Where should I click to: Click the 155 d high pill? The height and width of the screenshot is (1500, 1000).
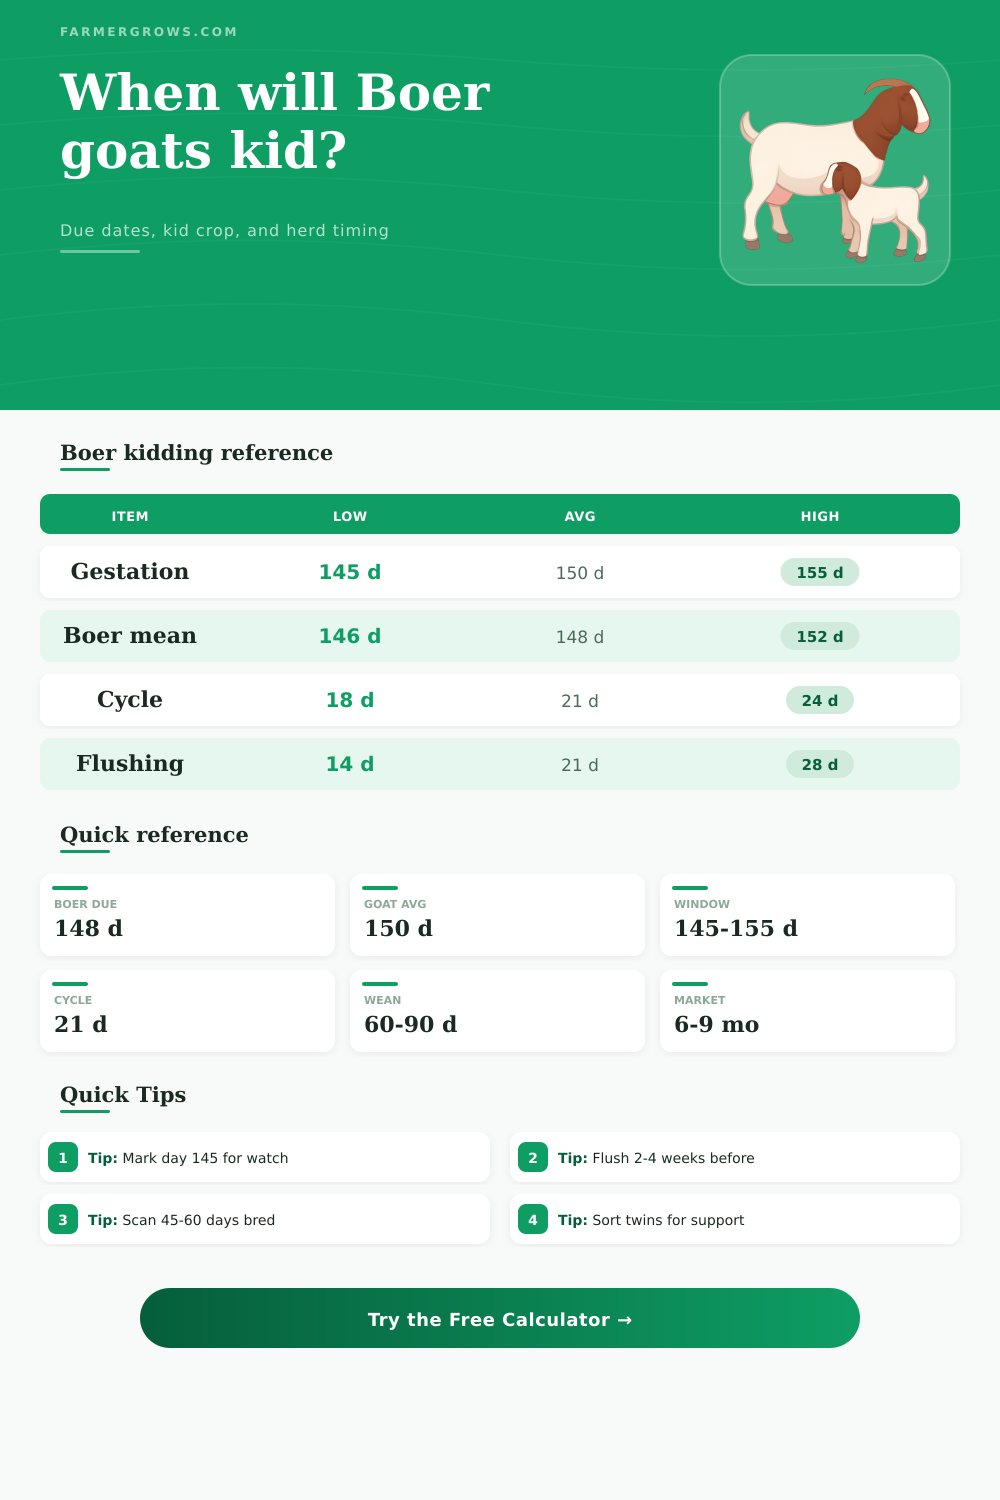820,572
